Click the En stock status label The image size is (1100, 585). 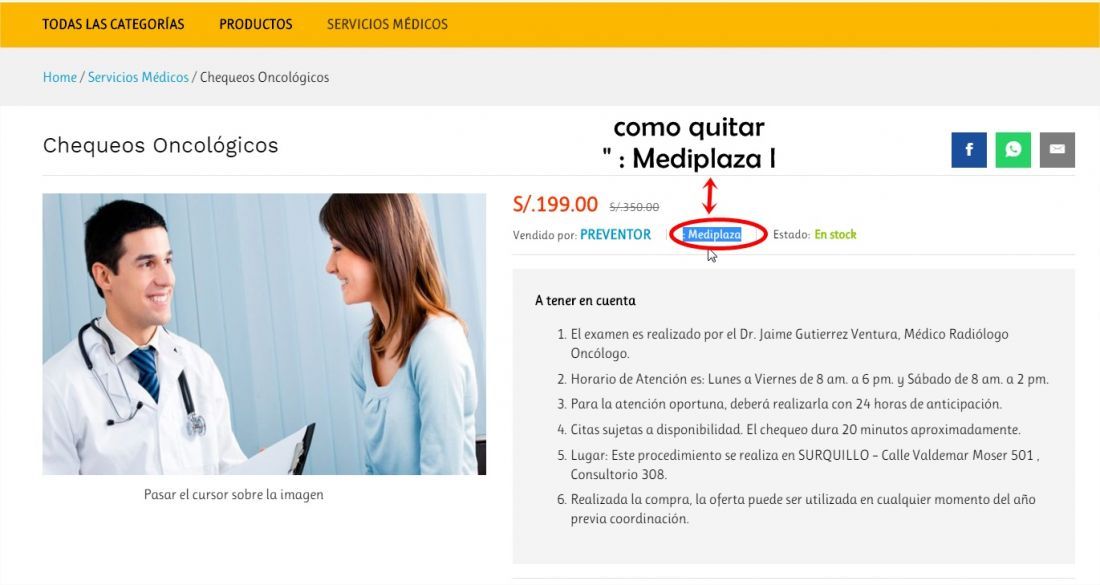click(x=835, y=234)
